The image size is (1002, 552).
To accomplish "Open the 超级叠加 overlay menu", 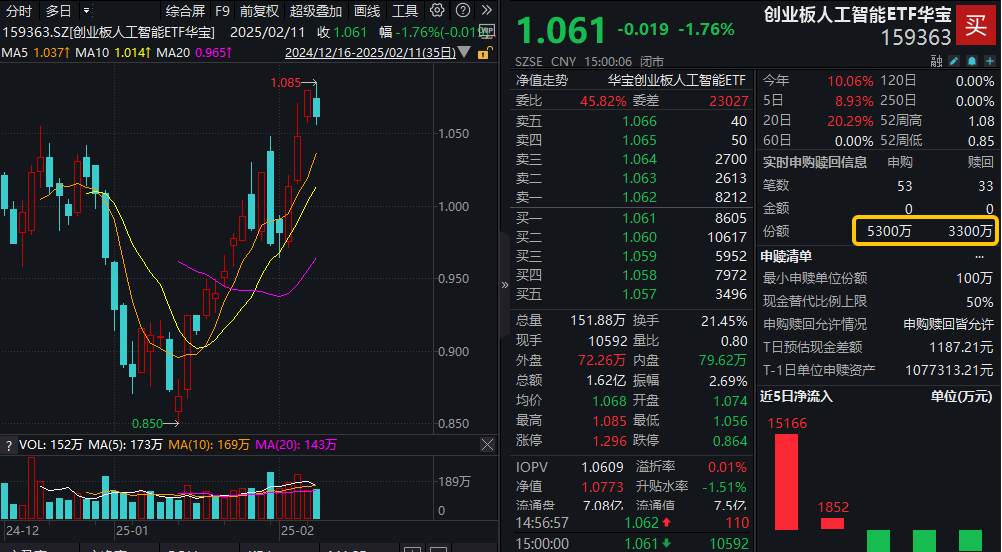I will pyautogui.click(x=316, y=11).
